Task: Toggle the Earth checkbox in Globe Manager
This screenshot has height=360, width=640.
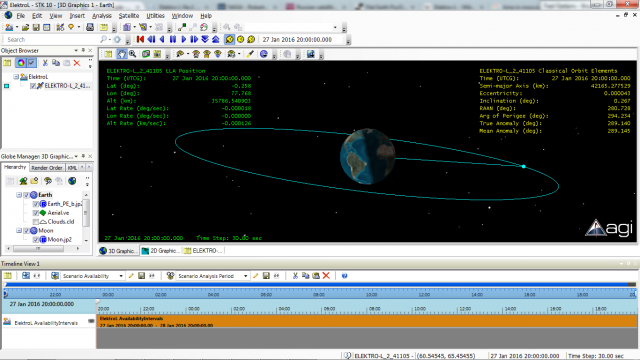Action: coord(27,195)
